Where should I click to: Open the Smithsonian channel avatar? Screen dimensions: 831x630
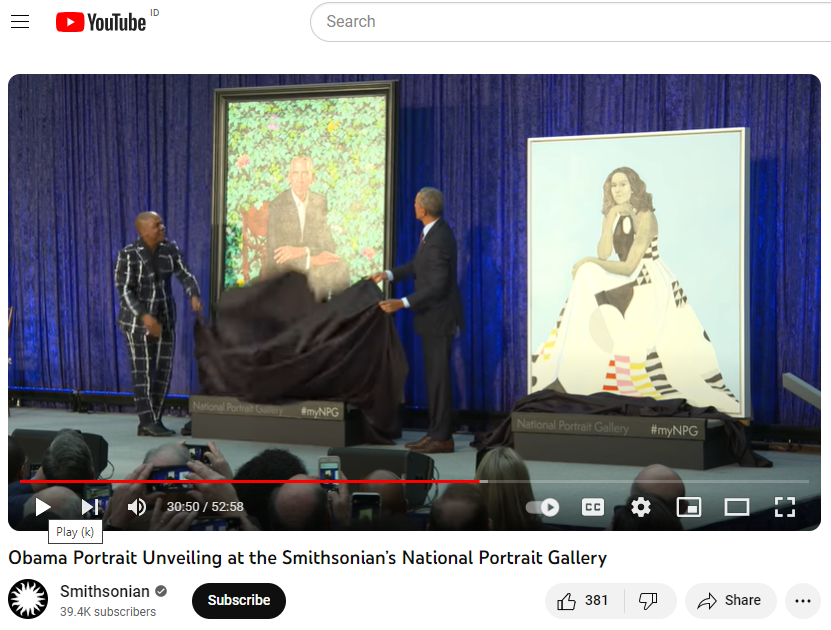[28, 599]
